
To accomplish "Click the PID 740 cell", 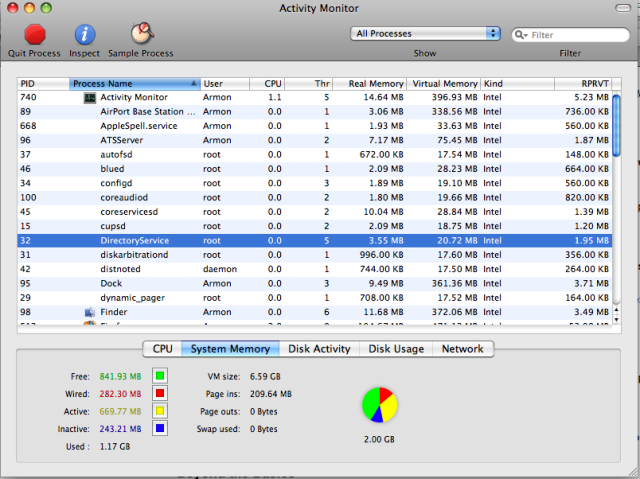I will (x=28, y=98).
